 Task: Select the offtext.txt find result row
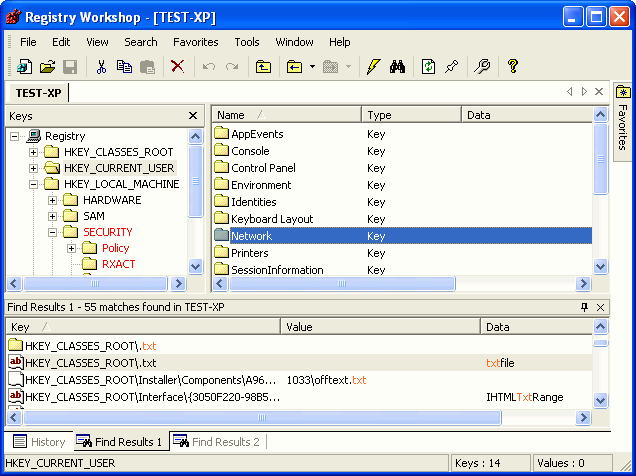tap(299, 380)
